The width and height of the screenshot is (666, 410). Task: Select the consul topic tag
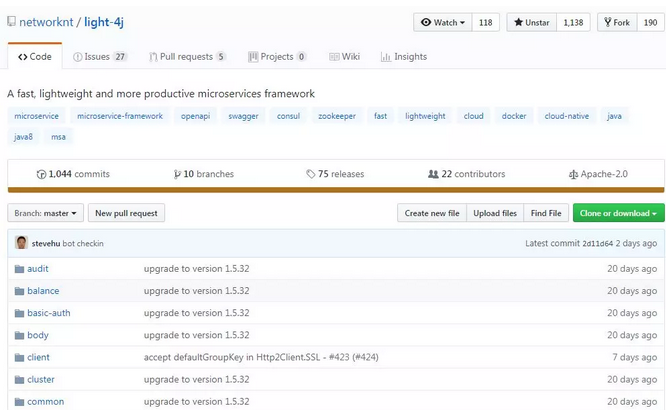pyautogui.click(x=288, y=116)
